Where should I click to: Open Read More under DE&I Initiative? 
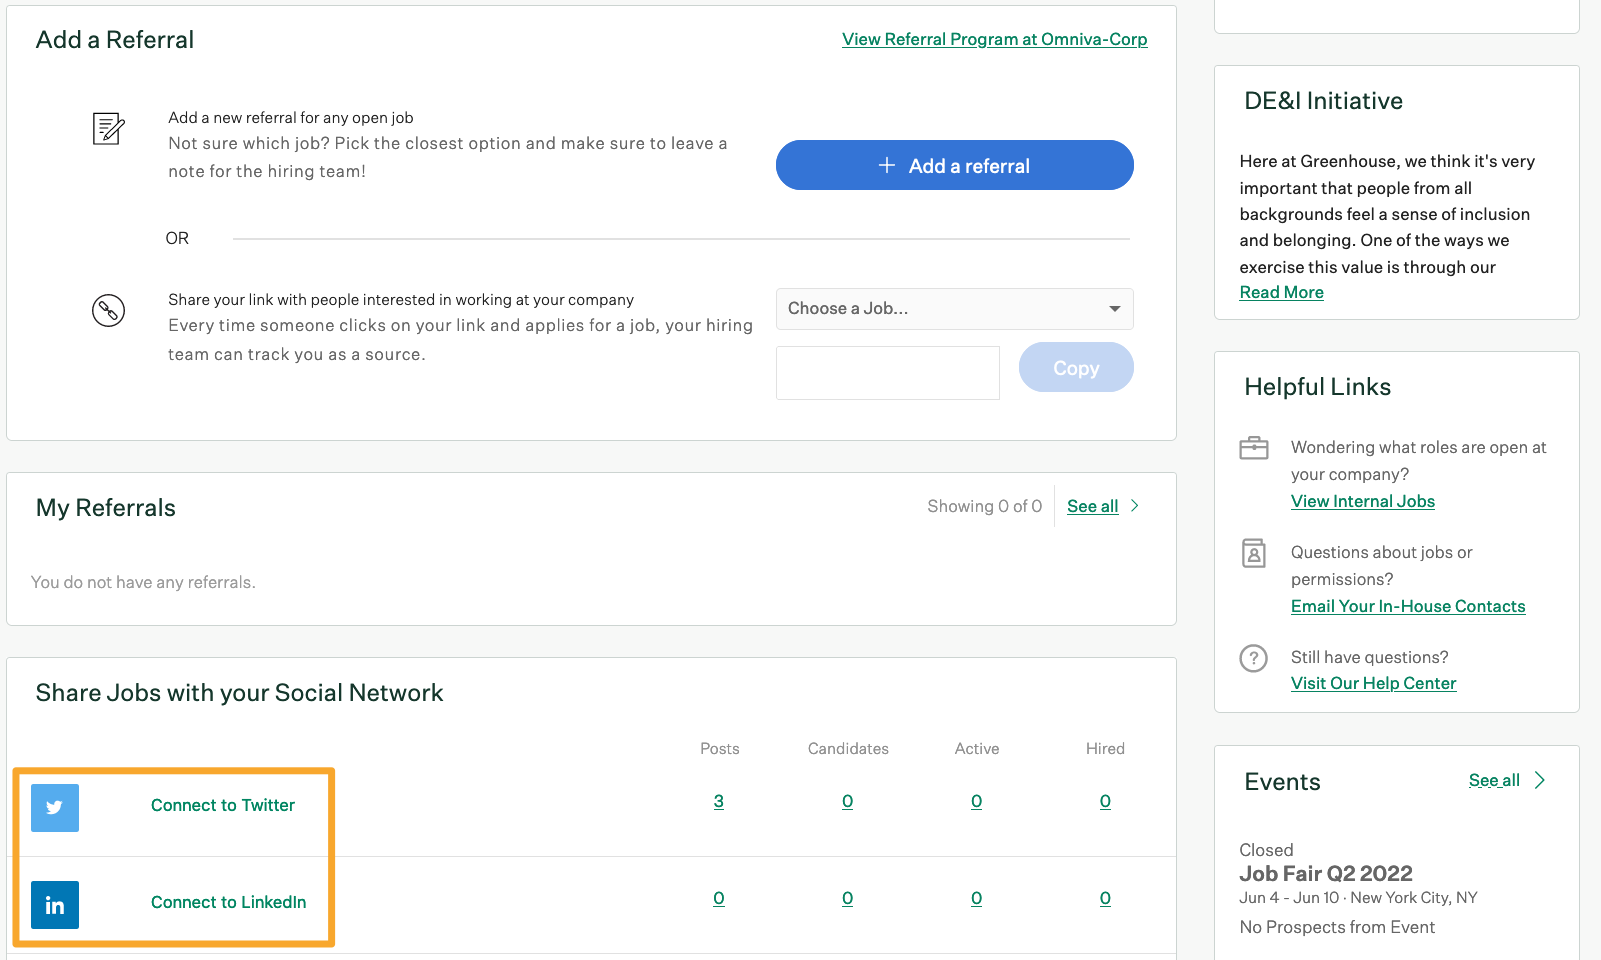1281,292
